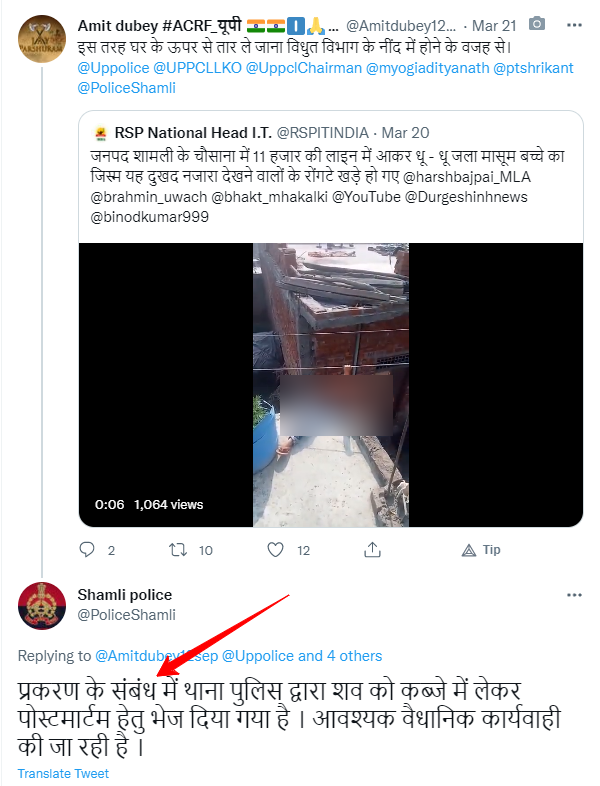The image size is (600, 786).
Task: Open Shamli police profile picture
Action: (x=40, y=604)
